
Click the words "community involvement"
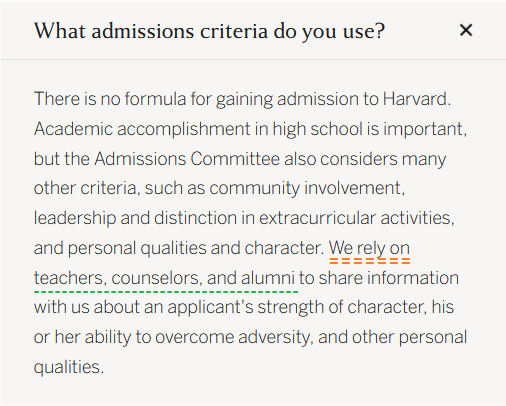[x=307, y=188]
